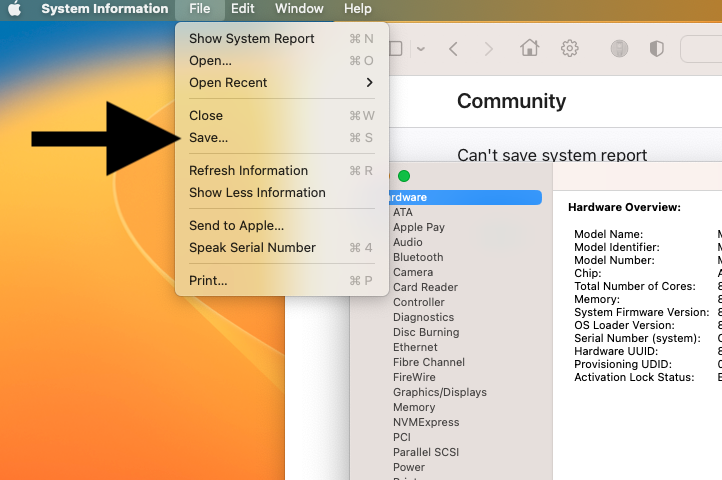Open the Community page heading link
Viewport: 722px width, 480px height.
[512, 101]
